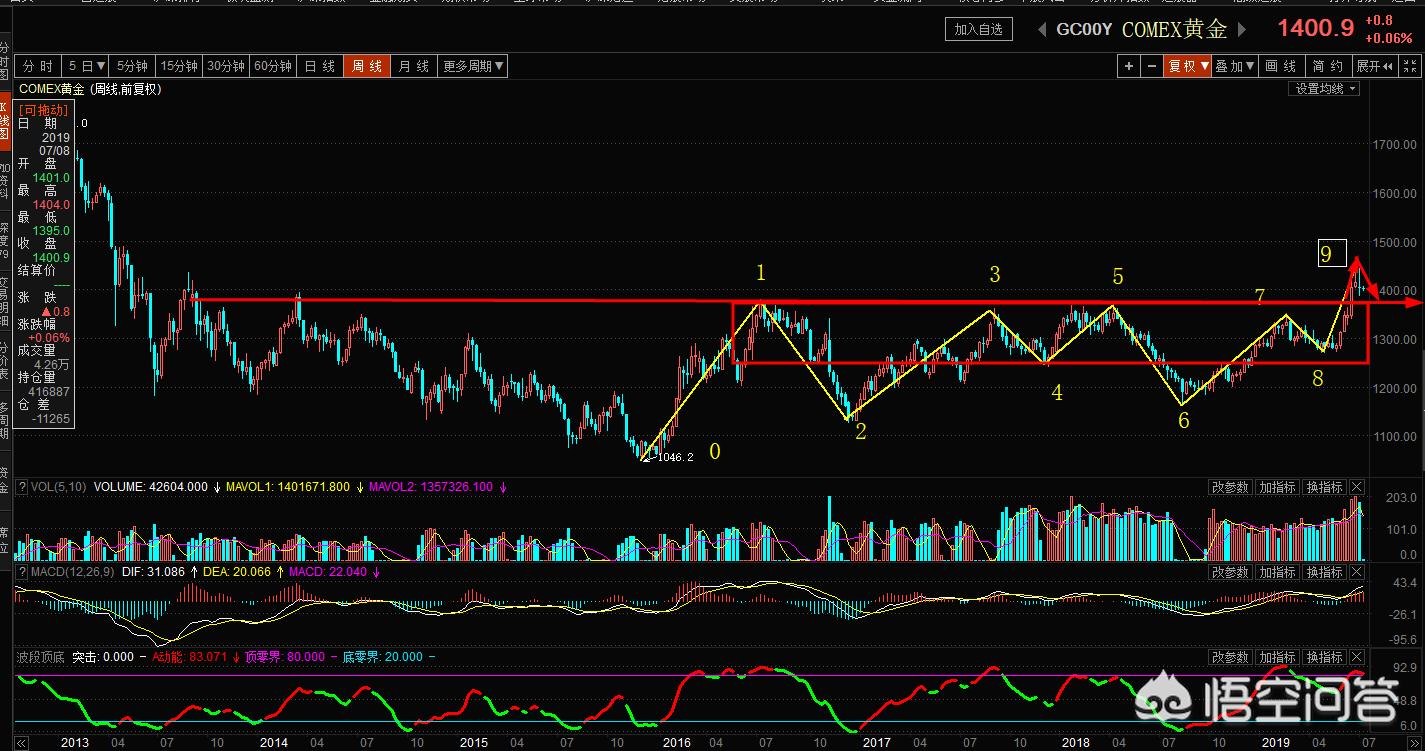Click the MAVOL1 value text
This screenshot has width=1425, height=751.
[x=288, y=487]
